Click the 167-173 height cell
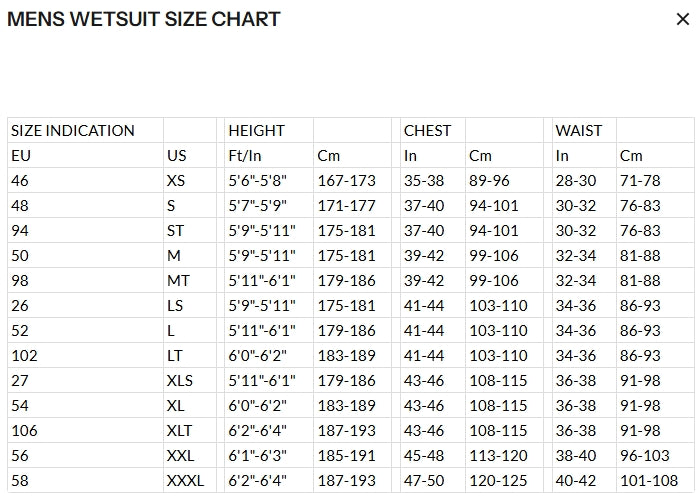Screen dimensions: 699x500 pyautogui.click(x=352, y=180)
